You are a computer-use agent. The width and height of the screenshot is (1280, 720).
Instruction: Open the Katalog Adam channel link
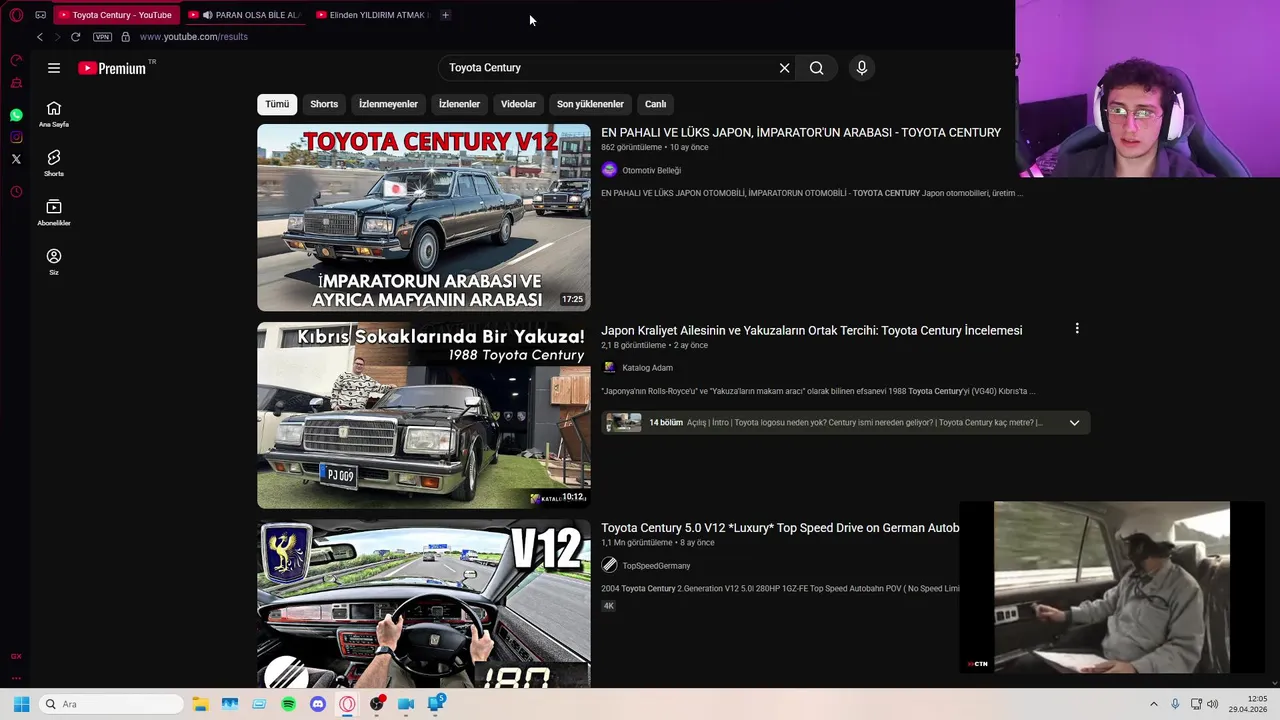point(647,368)
